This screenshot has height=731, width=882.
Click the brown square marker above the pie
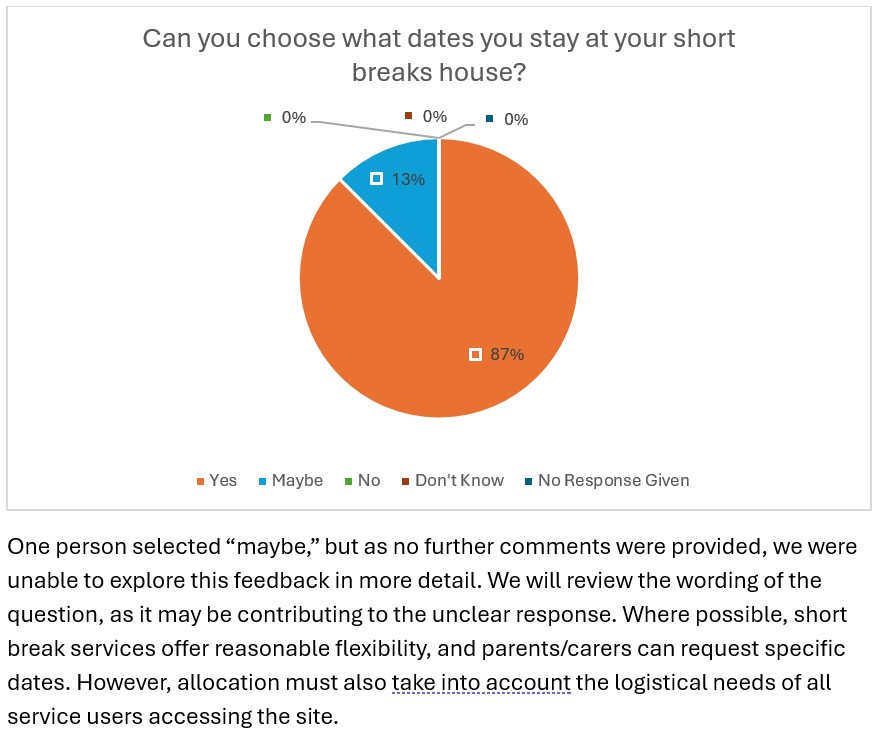pyautogui.click(x=409, y=116)
